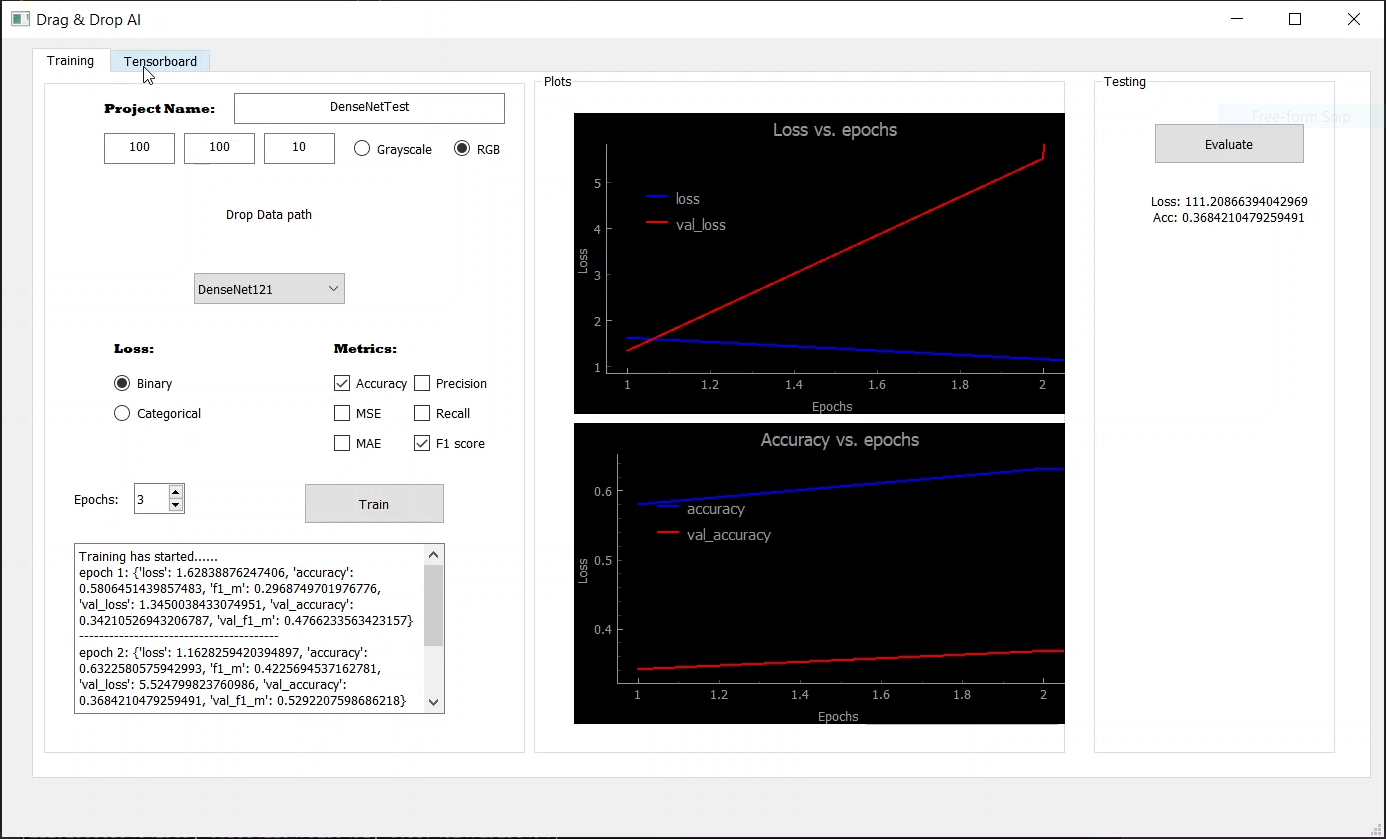This screenshot has height=839, width=1386.
Task: Click the 'Training has started......' log line
Action: click(x=148, y=557)
